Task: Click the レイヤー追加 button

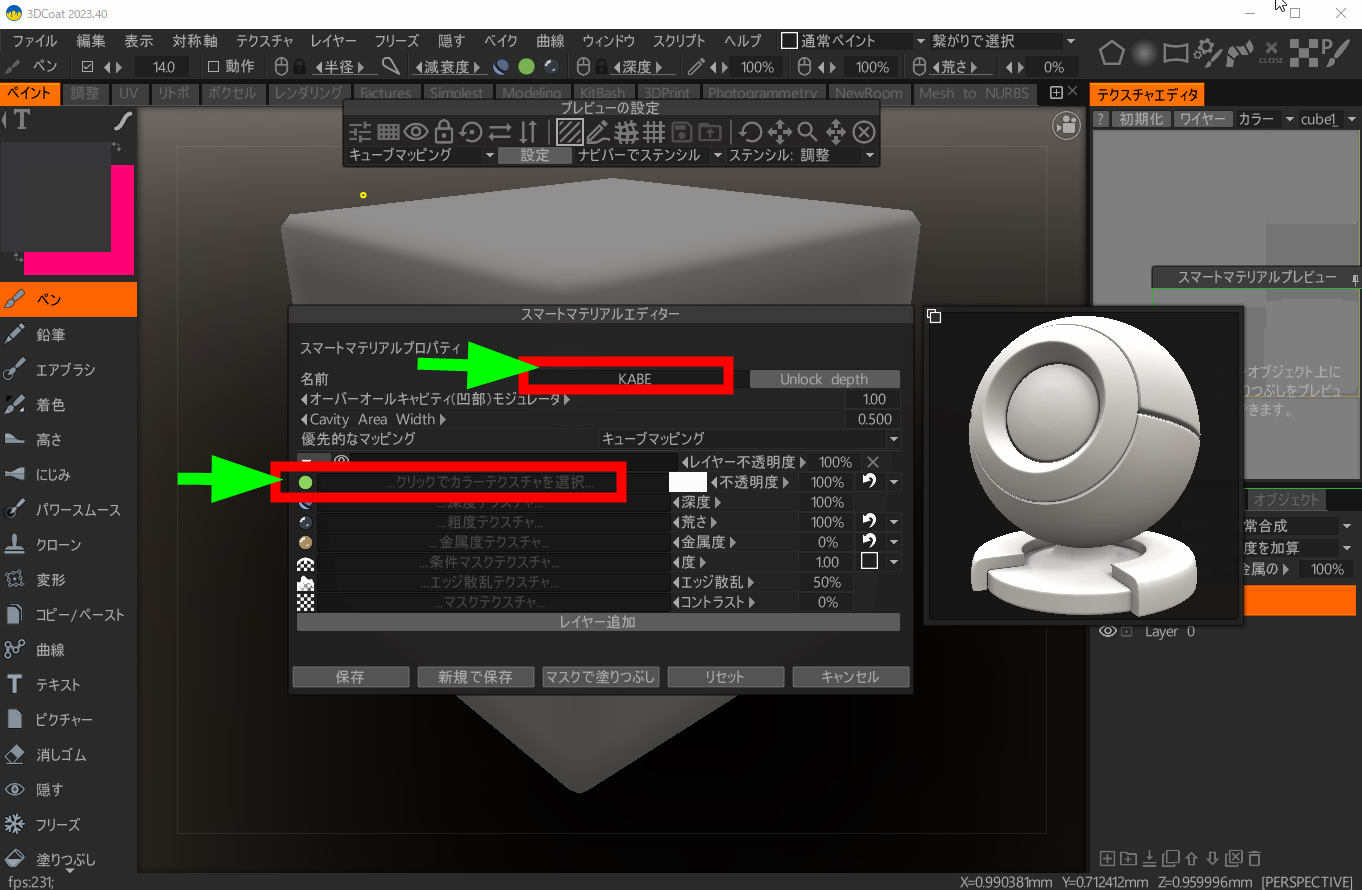Action: pos(598,622)
